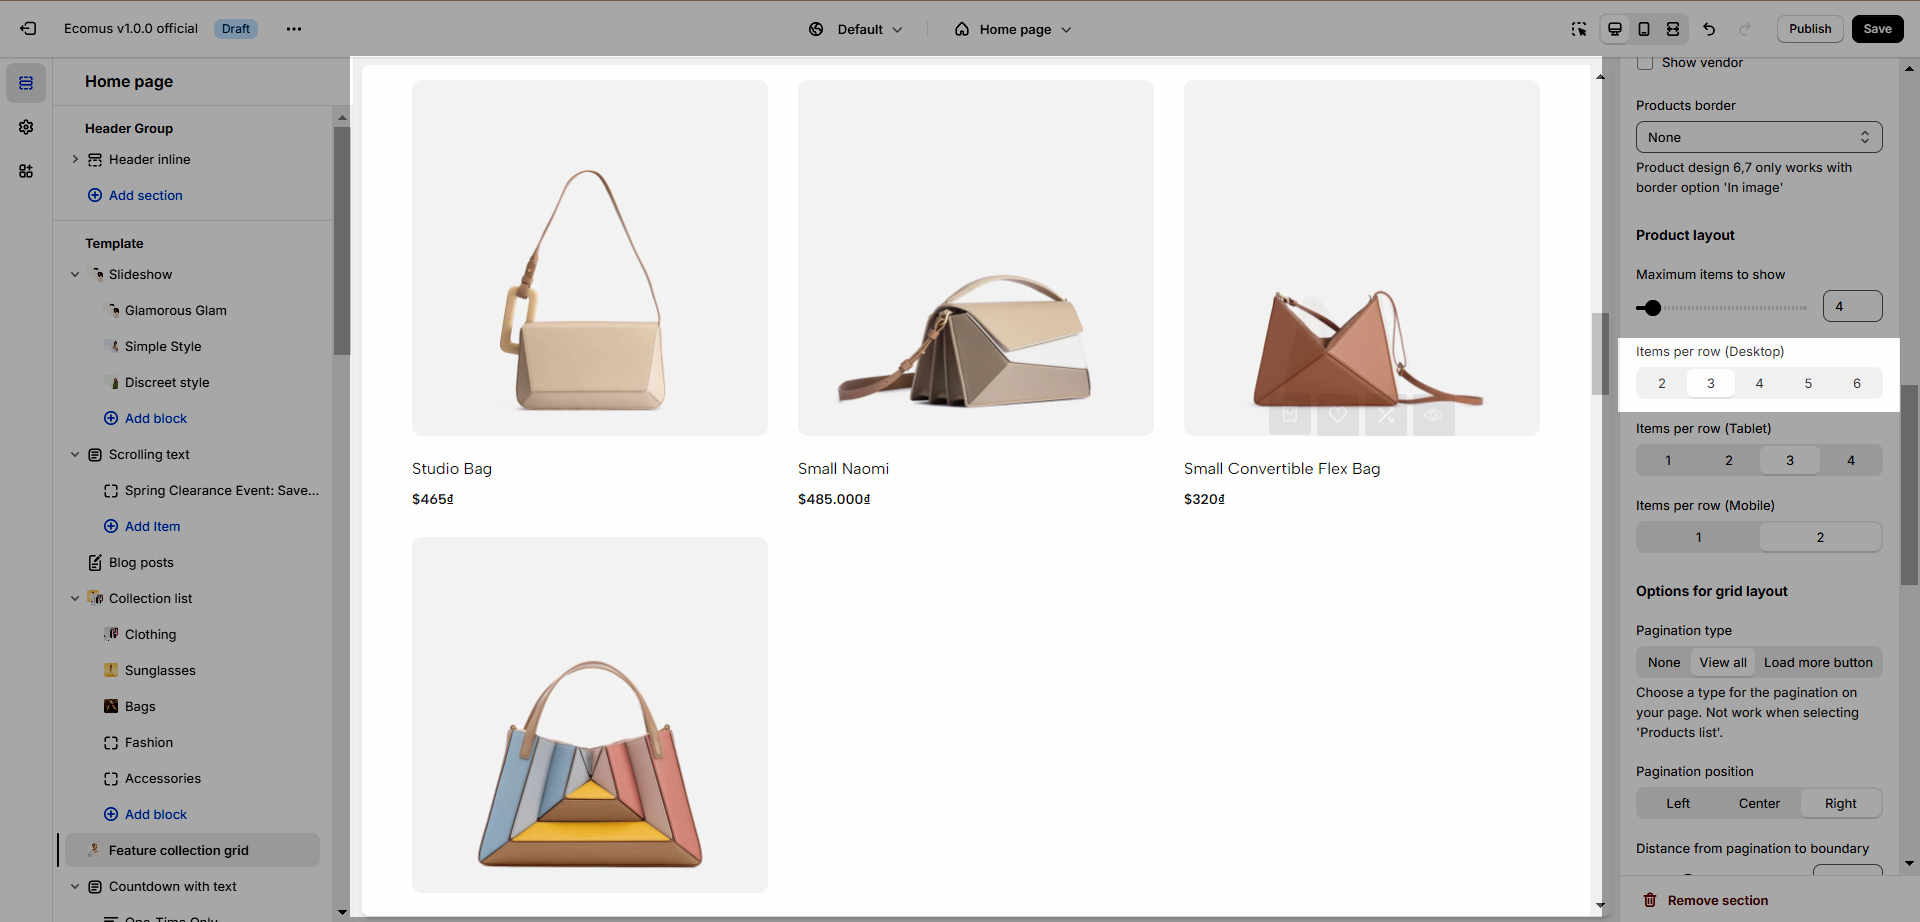This screenshot has width=1920, height=922.
Task: Select the Sunglasses block
Action: point(160,671)
